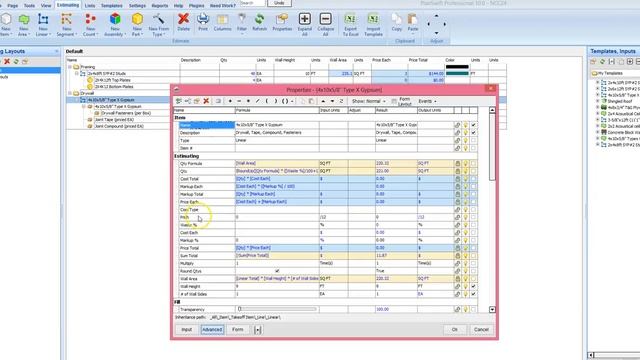Click the lock icon in Qty Formula row
640x360 pixels.
tap(457, 163)
